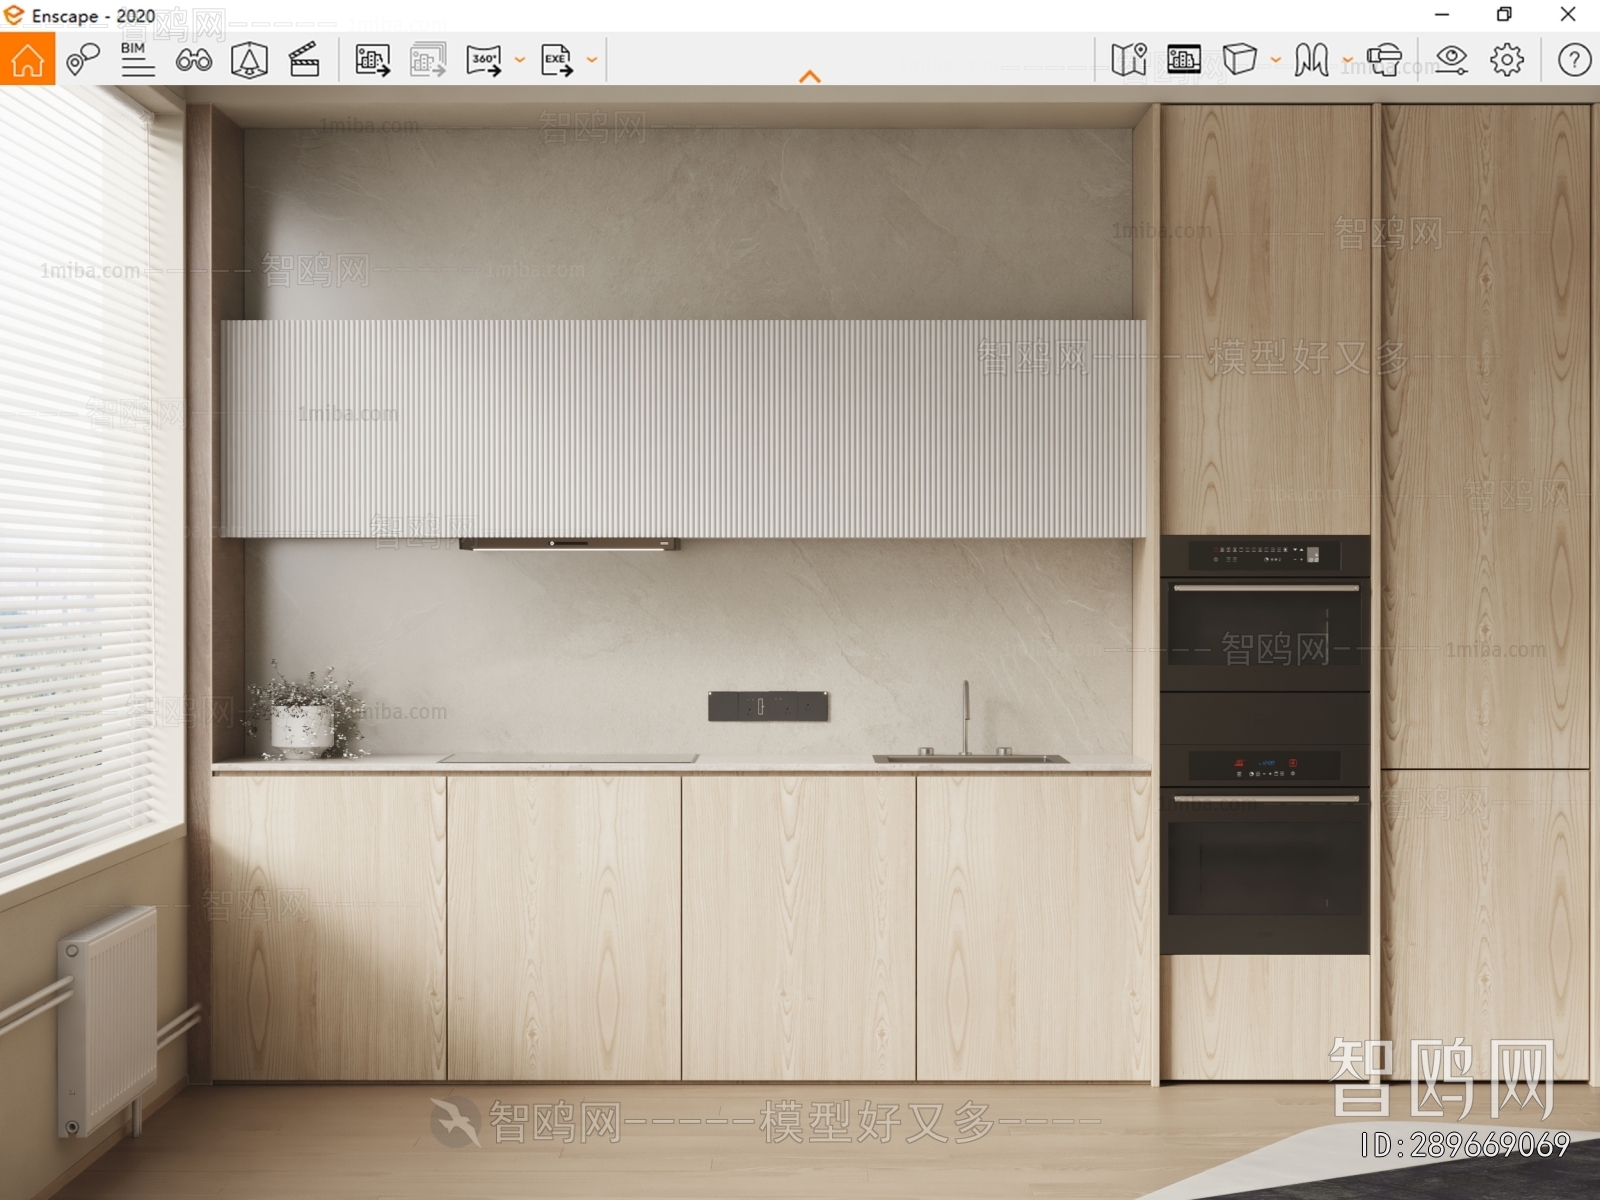Expand the 360° export dropdown arrow
1600x1200 pixels.
[520, 60]
